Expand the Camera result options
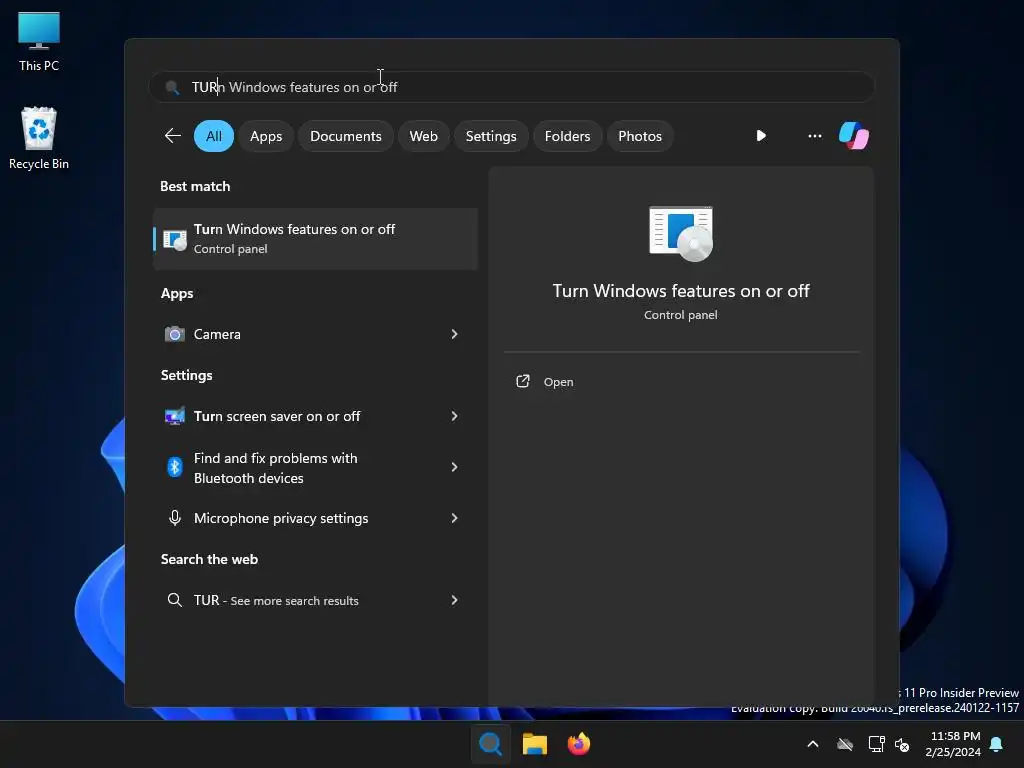 click(x=455, y=334)
